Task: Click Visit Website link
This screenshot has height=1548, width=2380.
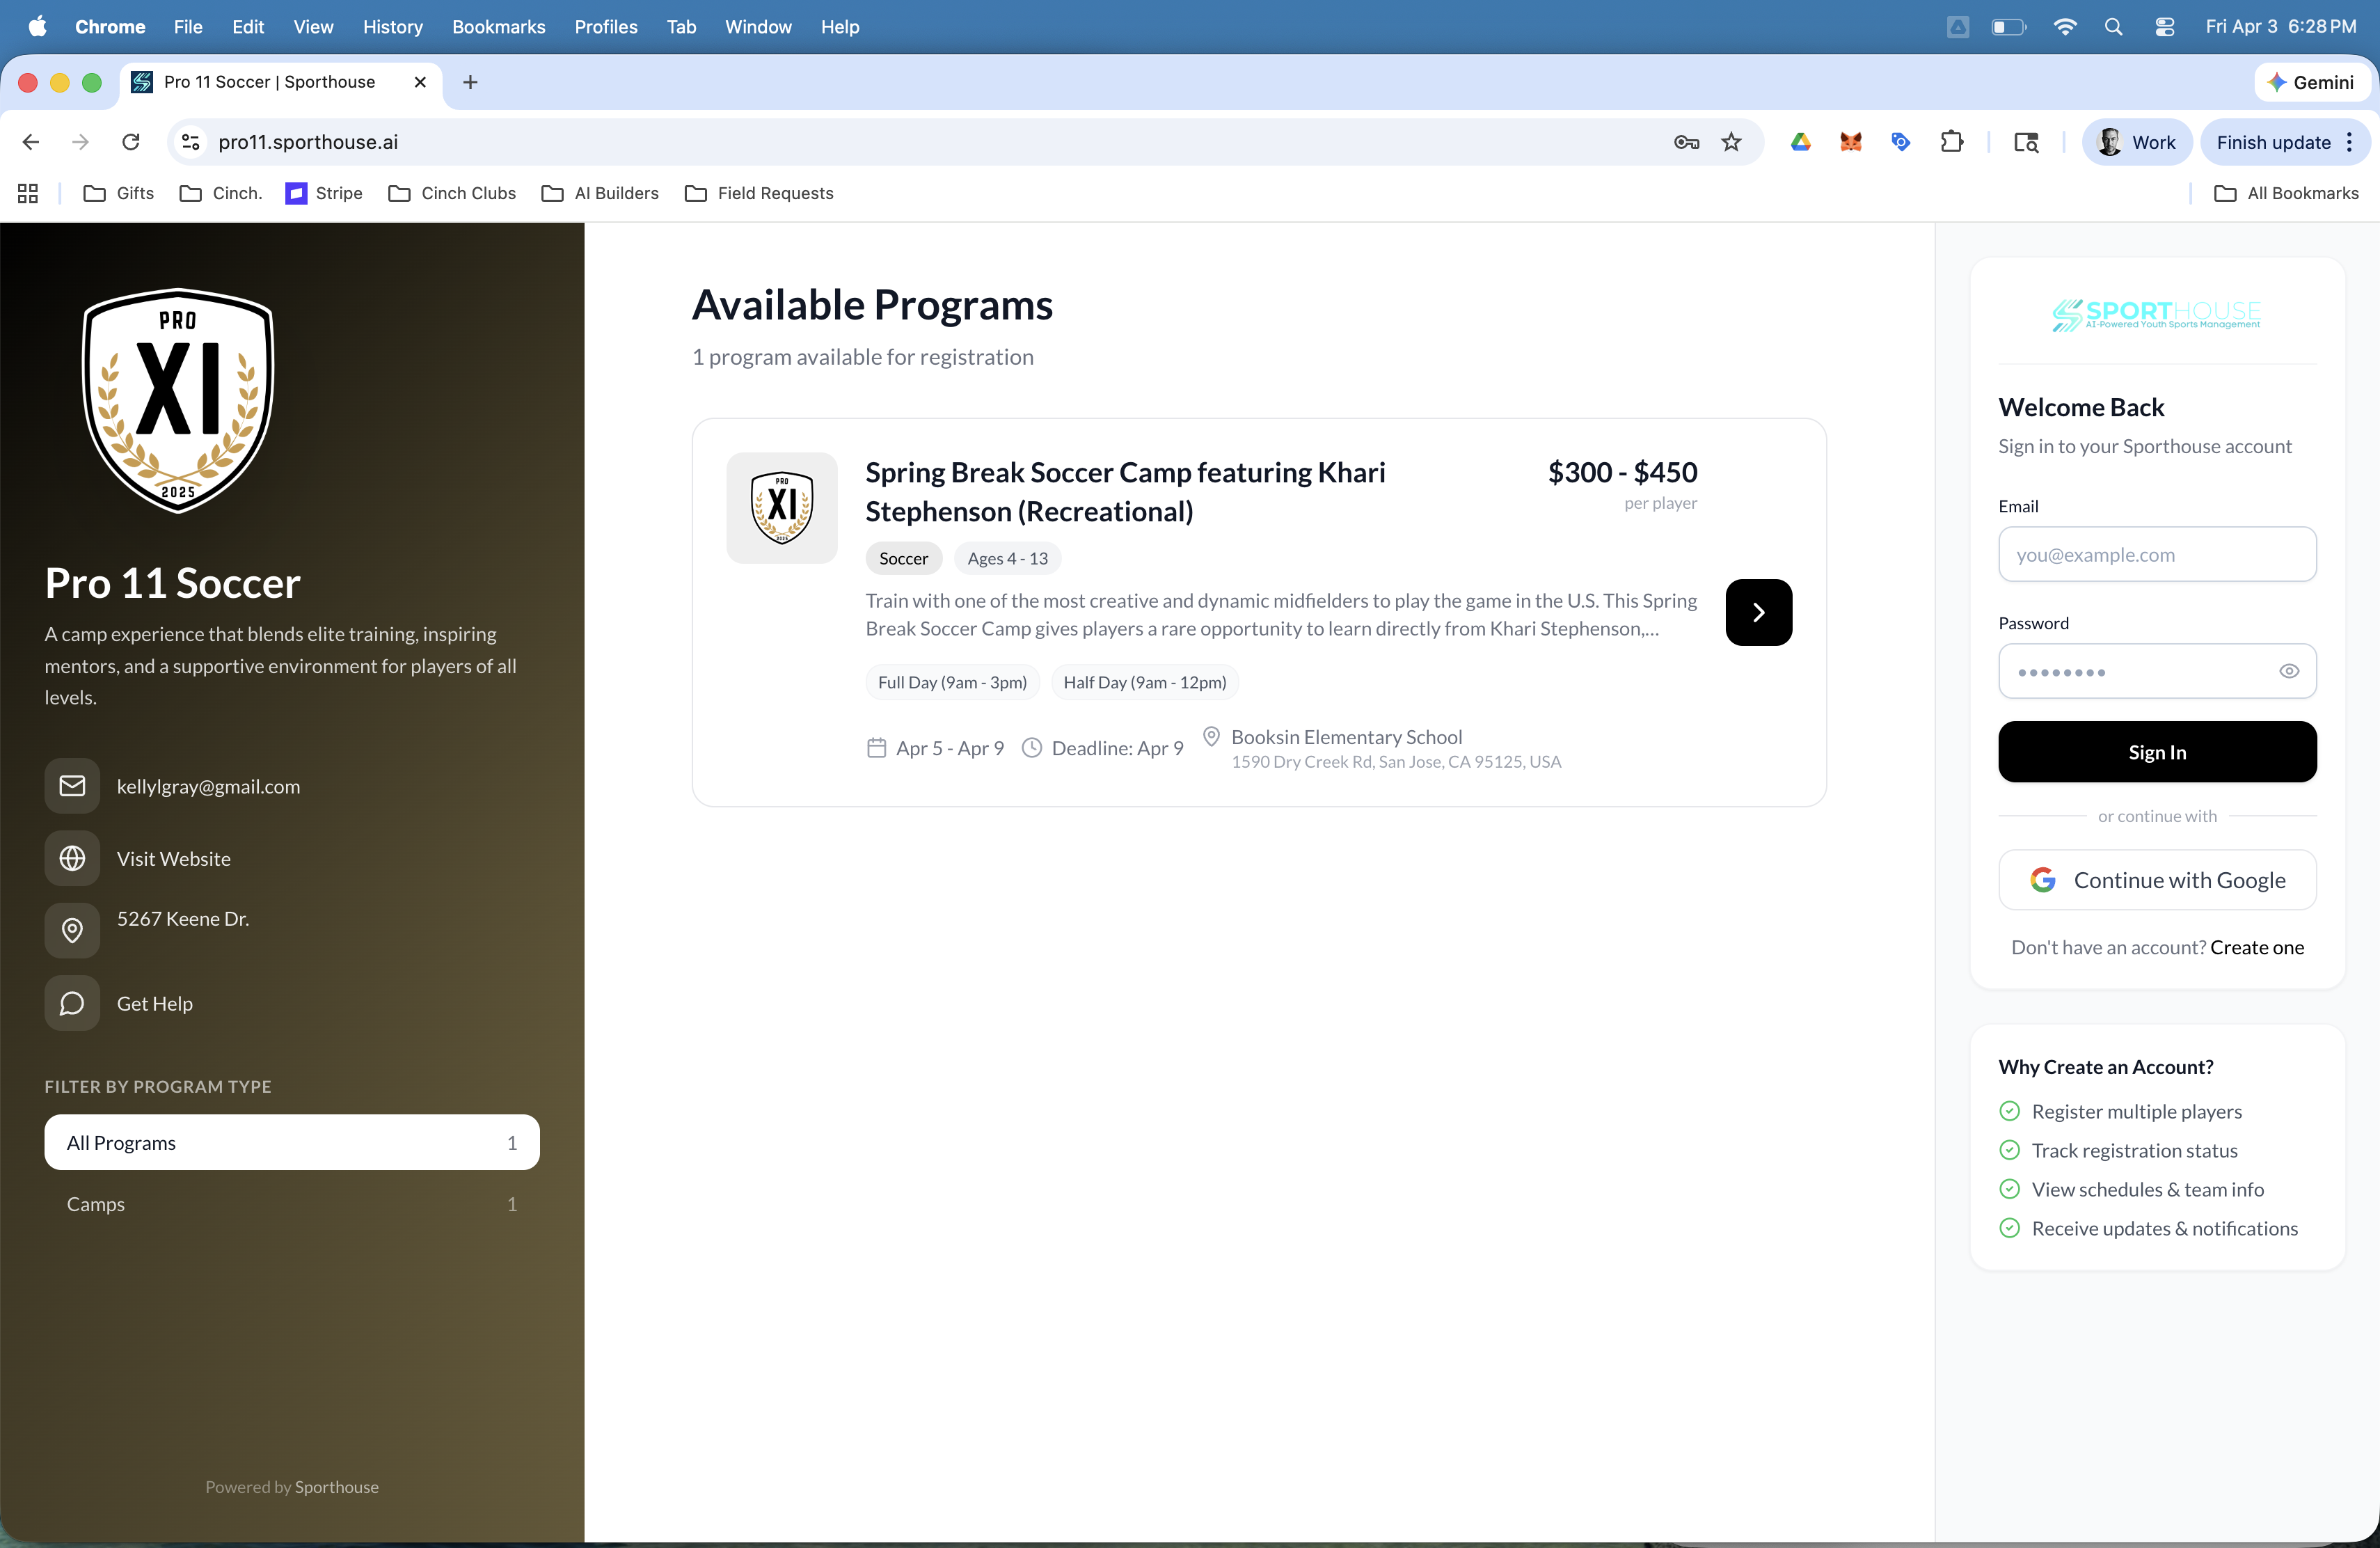Action: [174, 858]
